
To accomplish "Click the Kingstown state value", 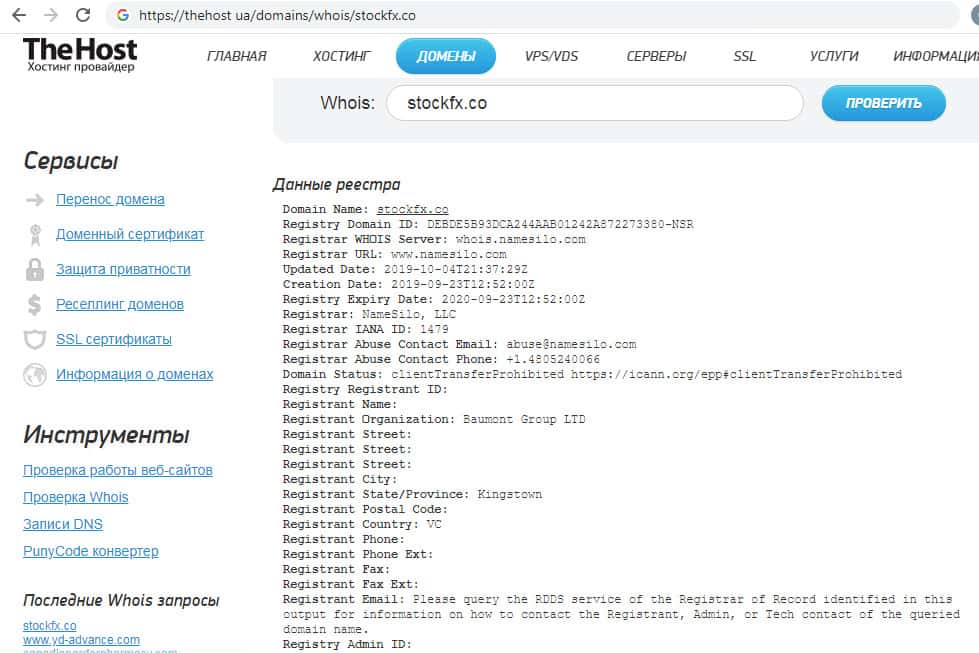I will click(x=510, y=494).
